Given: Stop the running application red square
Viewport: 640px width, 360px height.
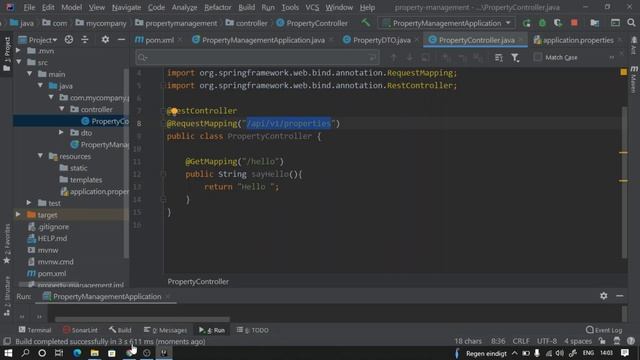Looking at the screenshot, I should [x=574, y=23].
